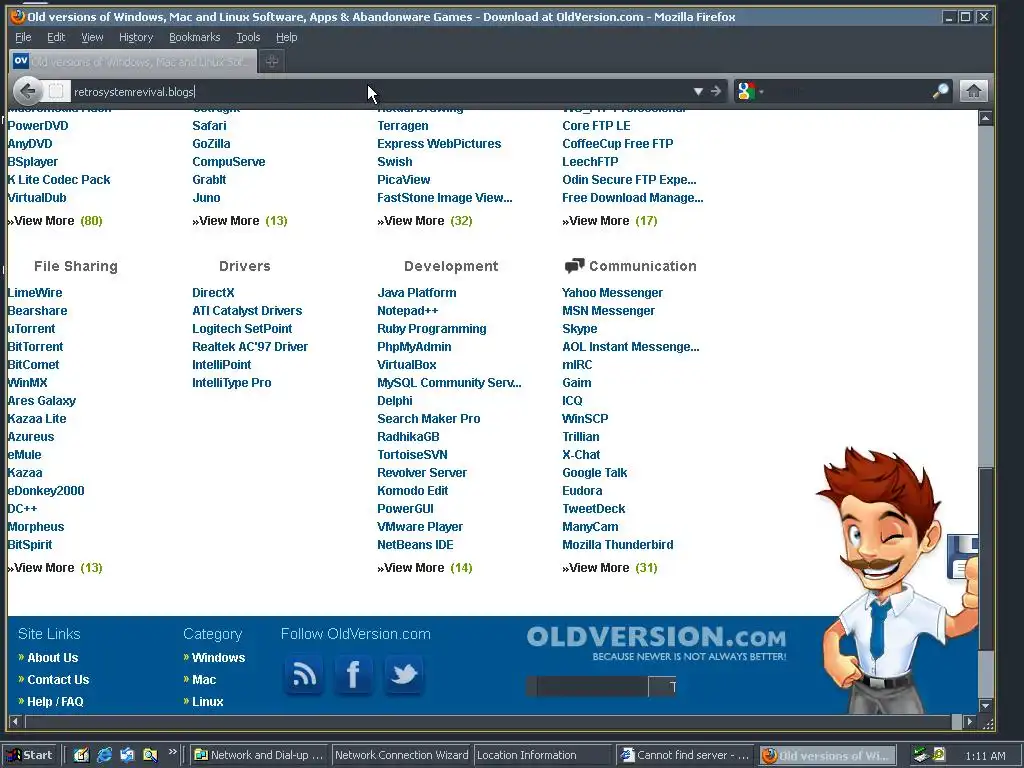Open the File menu

[23, 37]
